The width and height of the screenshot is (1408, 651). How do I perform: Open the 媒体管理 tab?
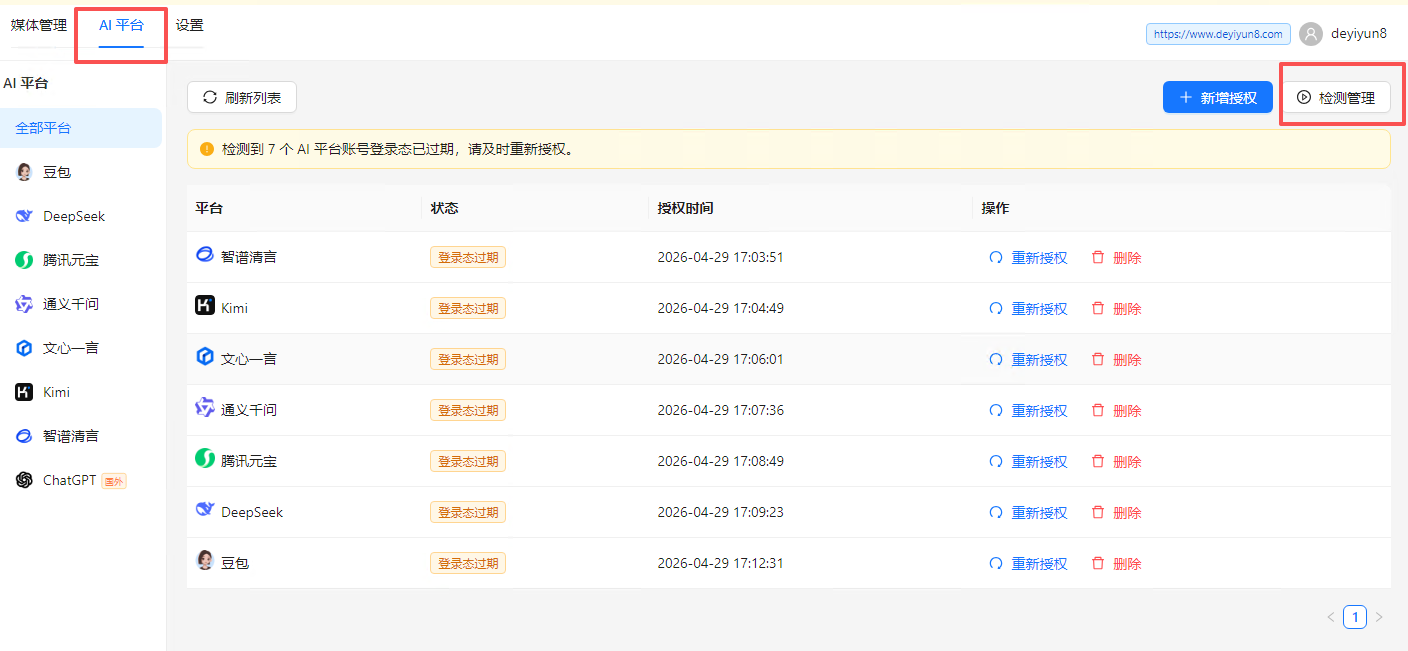point(39,26)
